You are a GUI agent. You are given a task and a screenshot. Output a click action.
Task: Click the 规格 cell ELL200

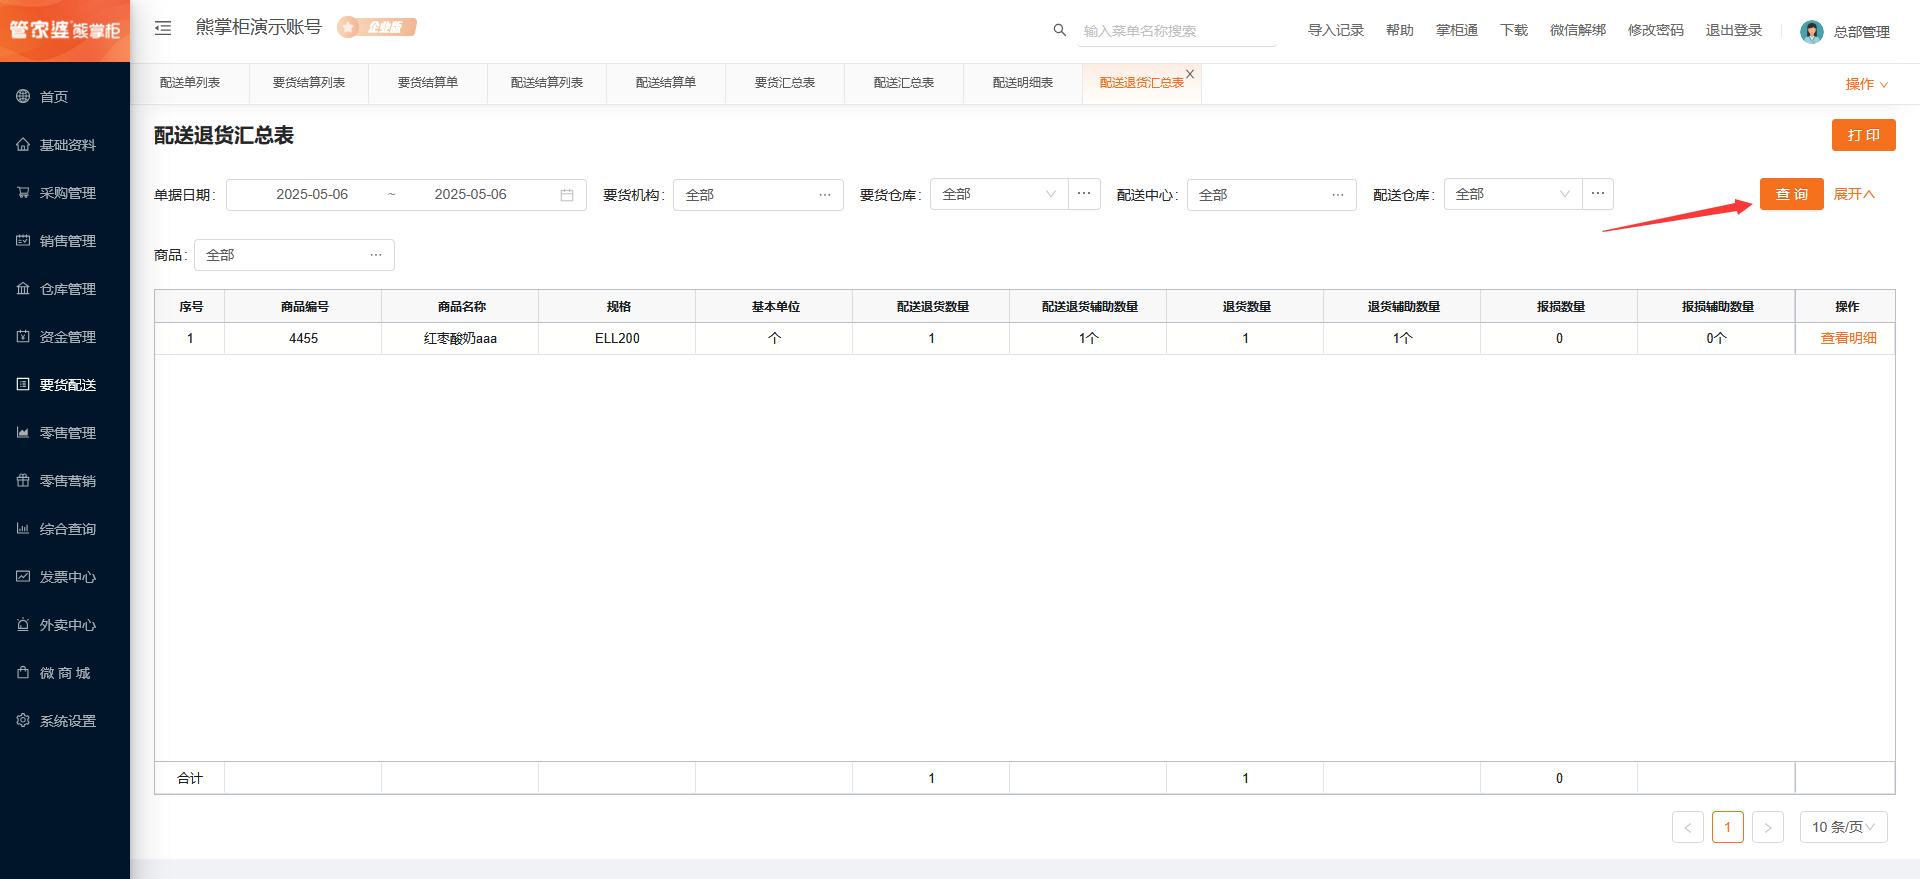[618, 339]
